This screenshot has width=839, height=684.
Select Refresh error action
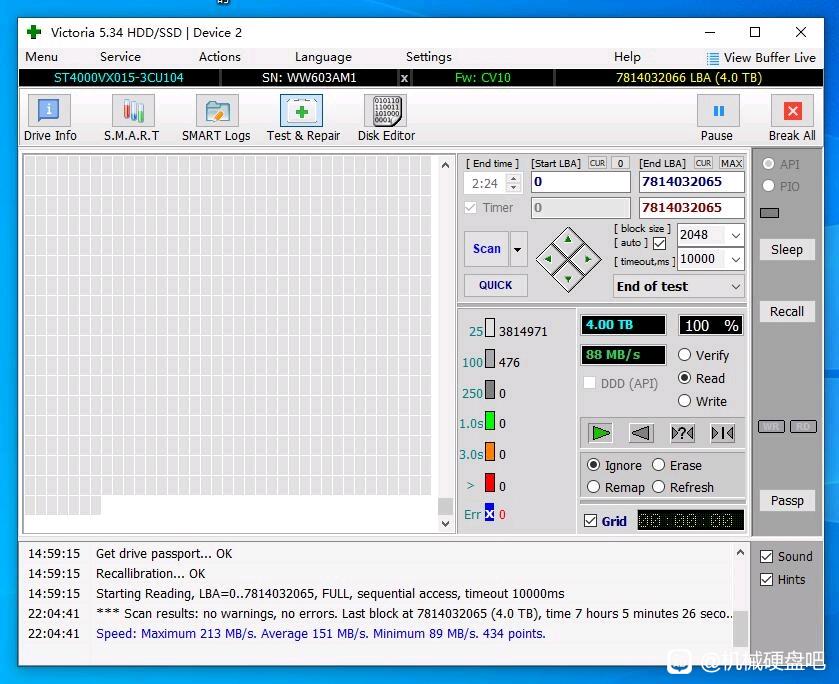coord(659,487)
